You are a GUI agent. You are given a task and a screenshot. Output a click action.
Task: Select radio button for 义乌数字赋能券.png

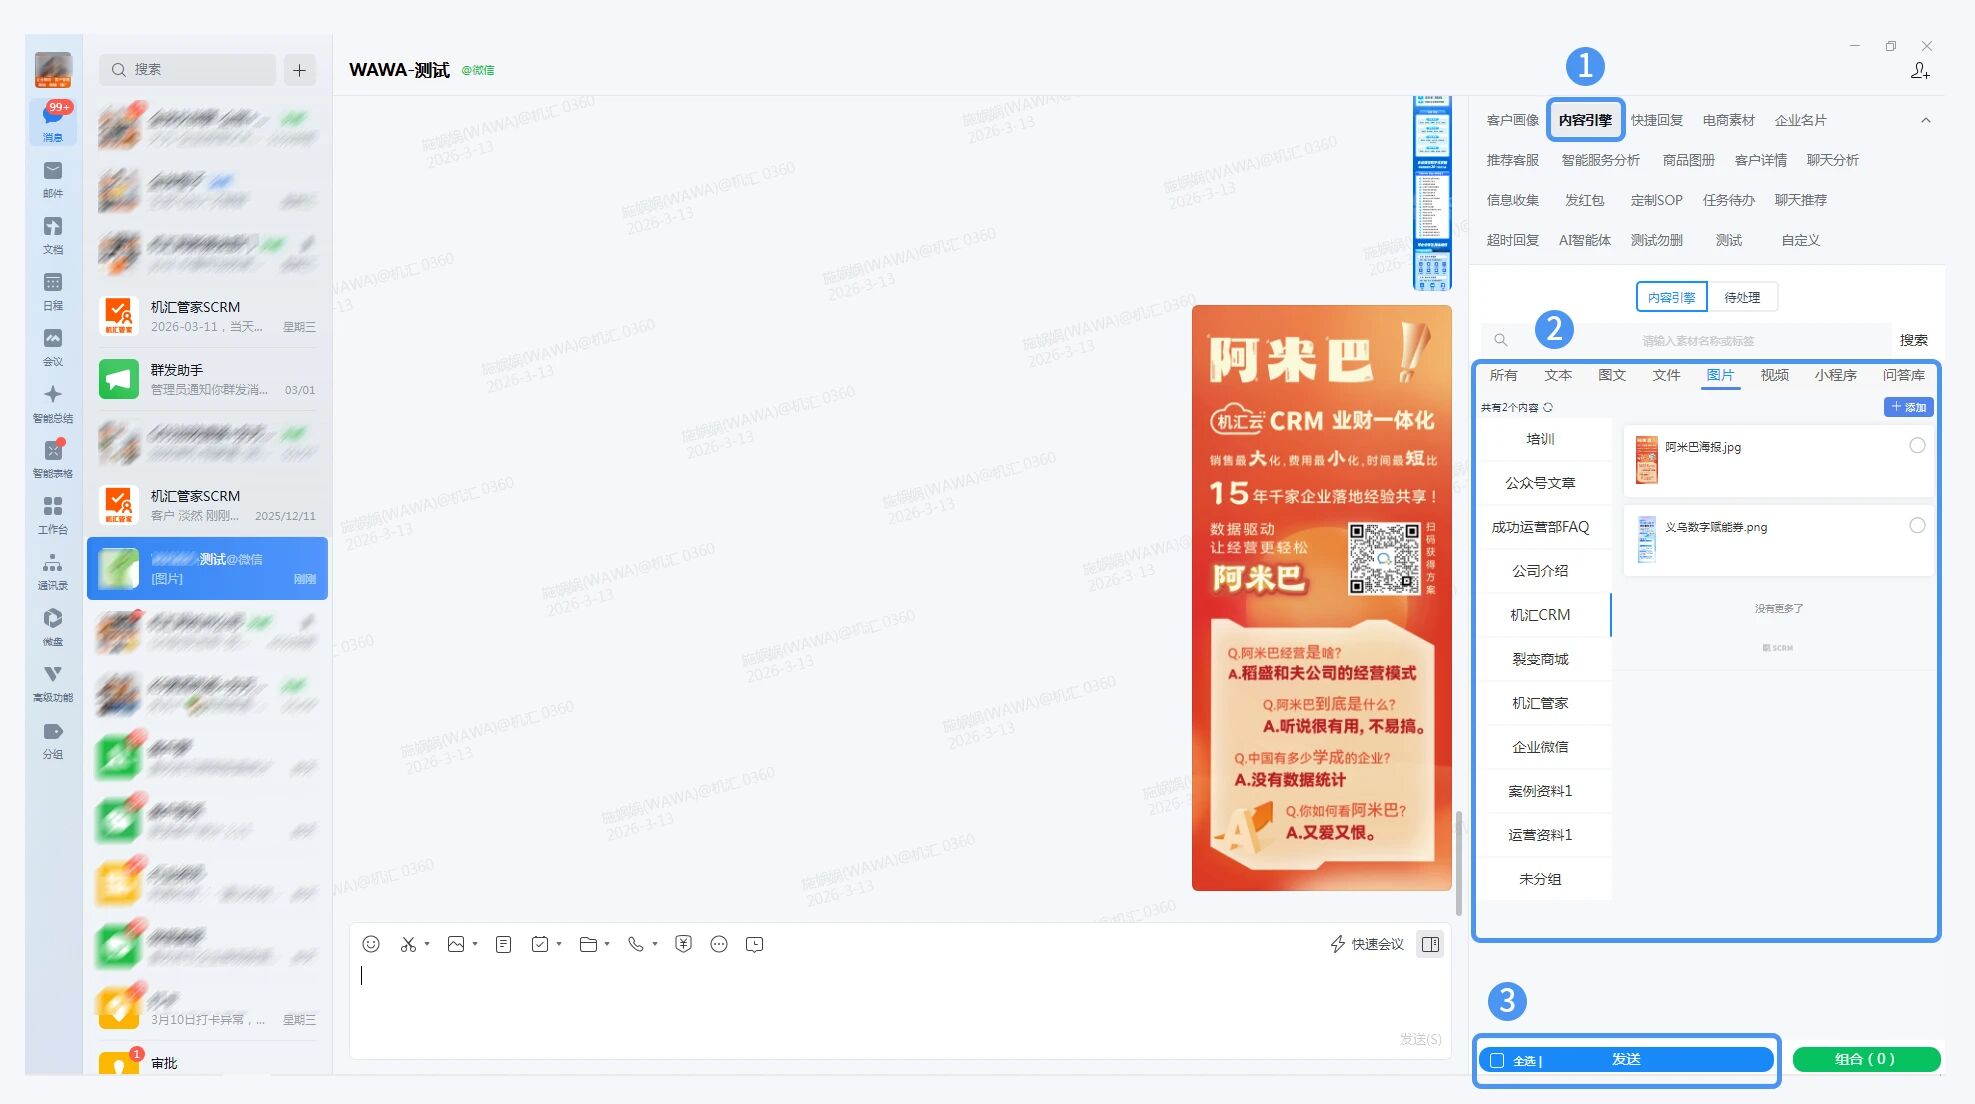1916,526
